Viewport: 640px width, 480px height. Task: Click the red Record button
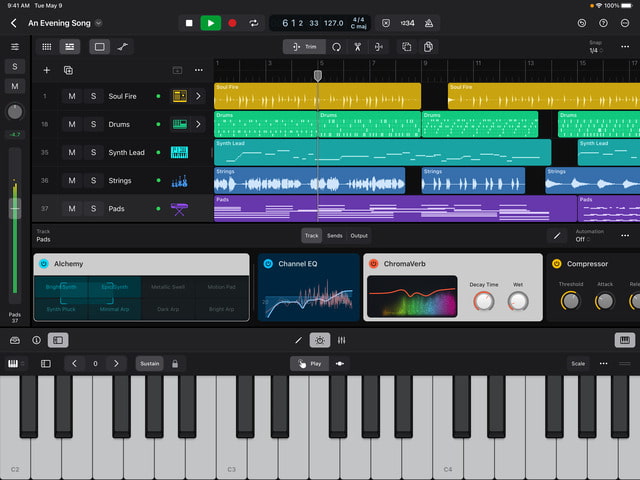pos(232,23)
